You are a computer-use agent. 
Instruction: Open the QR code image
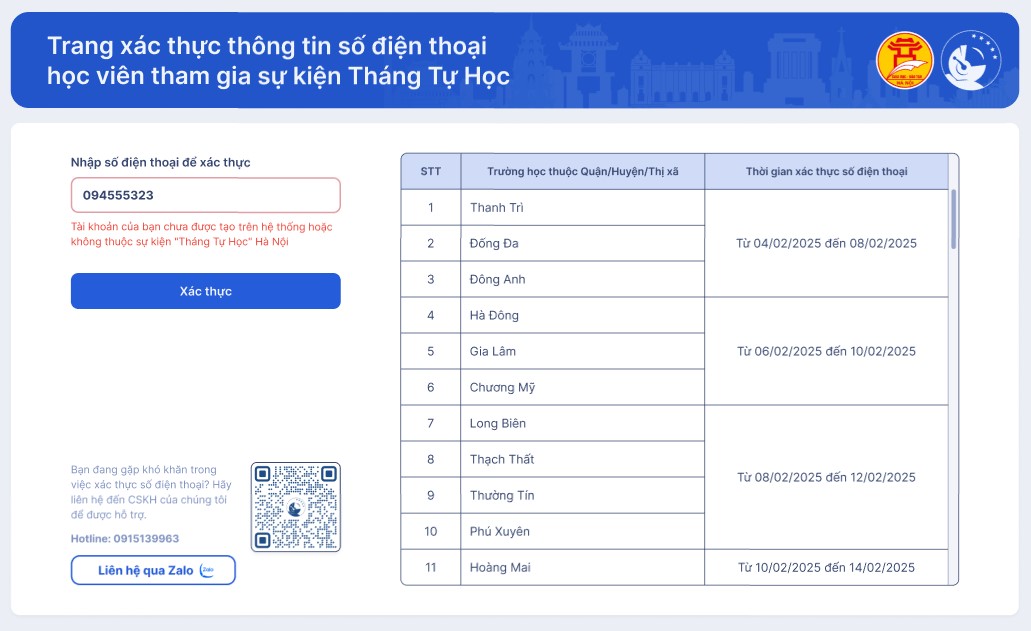(296, 507)
